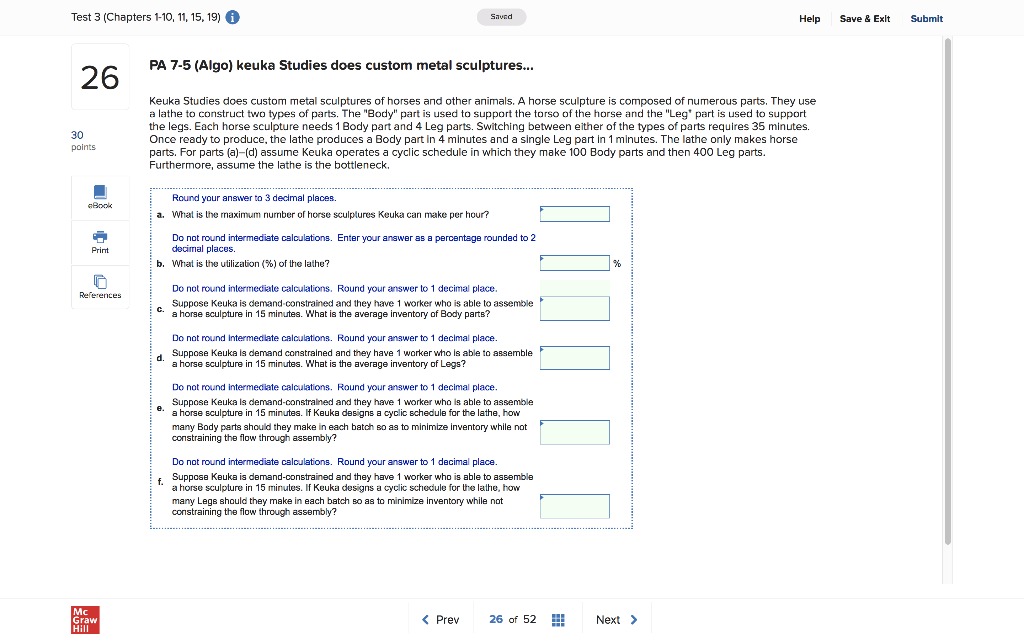The width and height of the screenshot is (1024, 640).
Task: Click lathe utilization answer field
Action: (575, 263)
